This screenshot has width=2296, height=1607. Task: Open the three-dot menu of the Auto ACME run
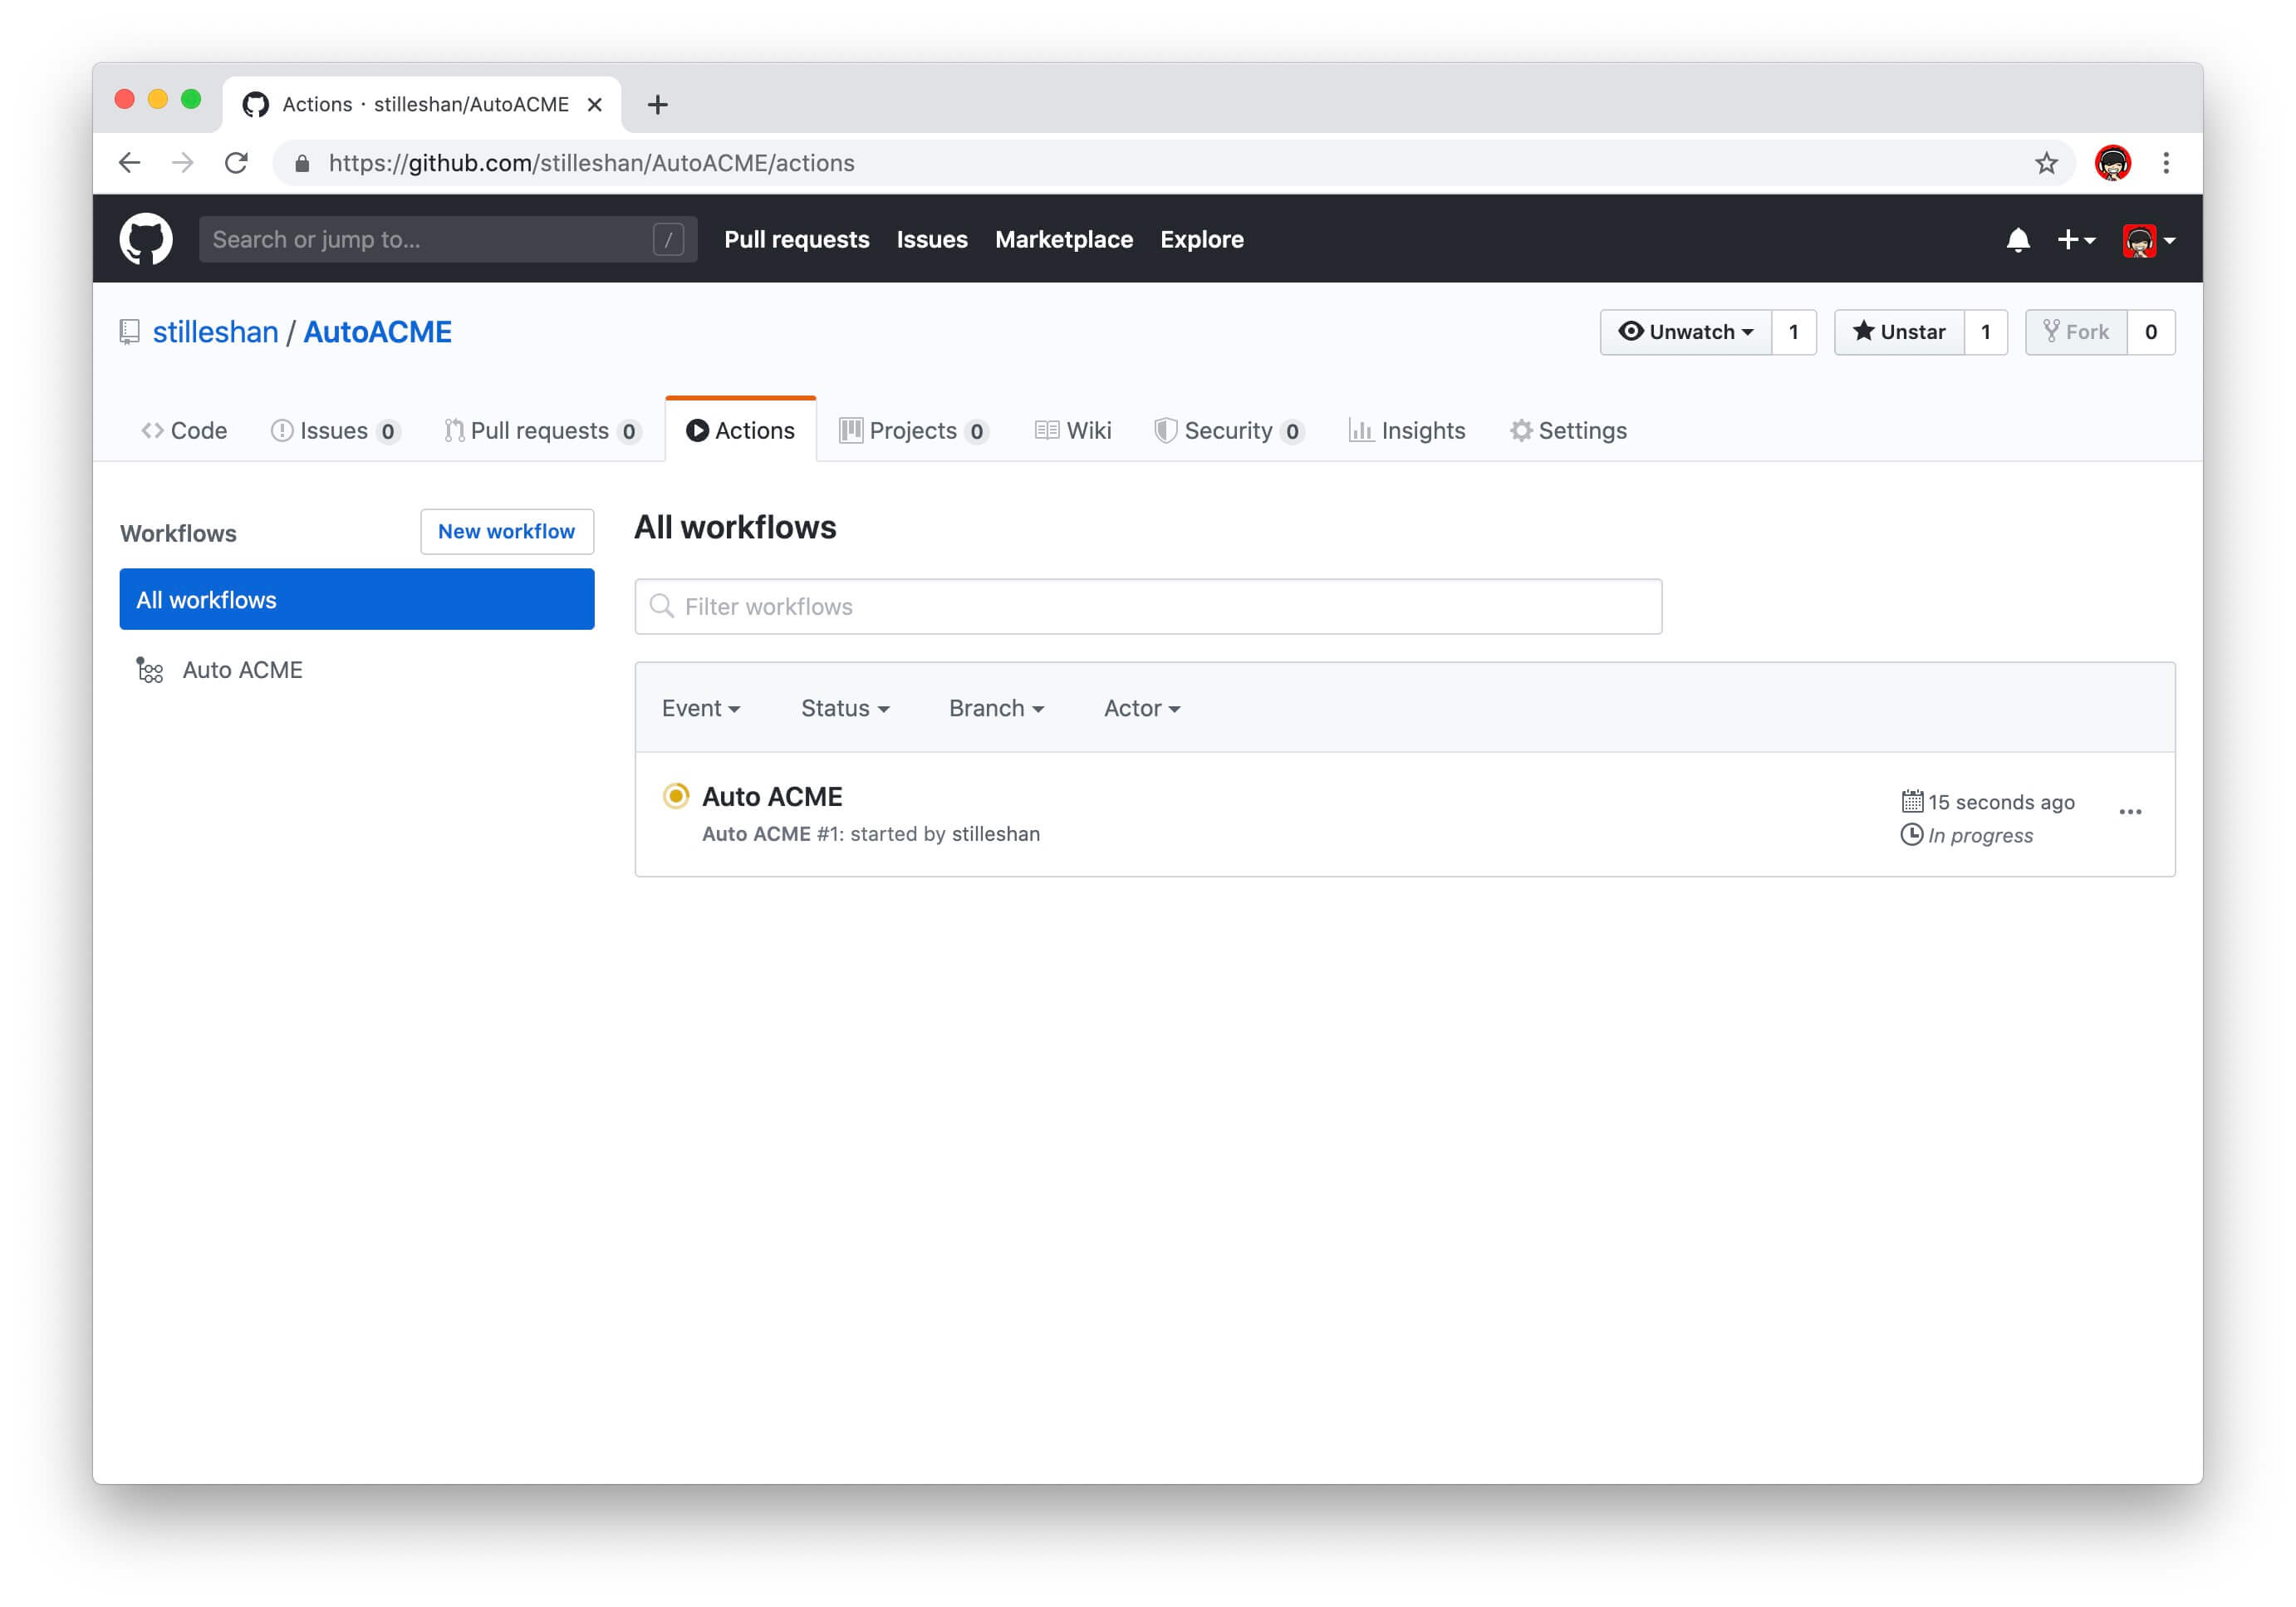click(2130, 812)
